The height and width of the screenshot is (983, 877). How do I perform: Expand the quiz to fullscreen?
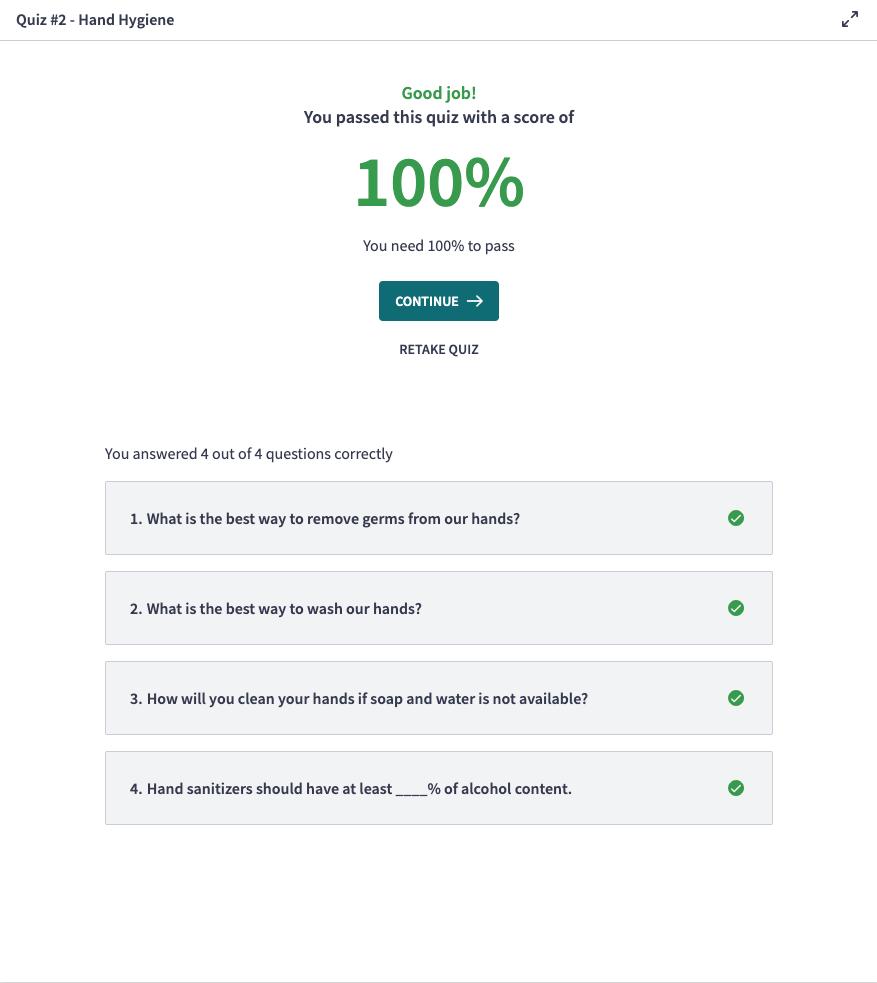[850, 19]
